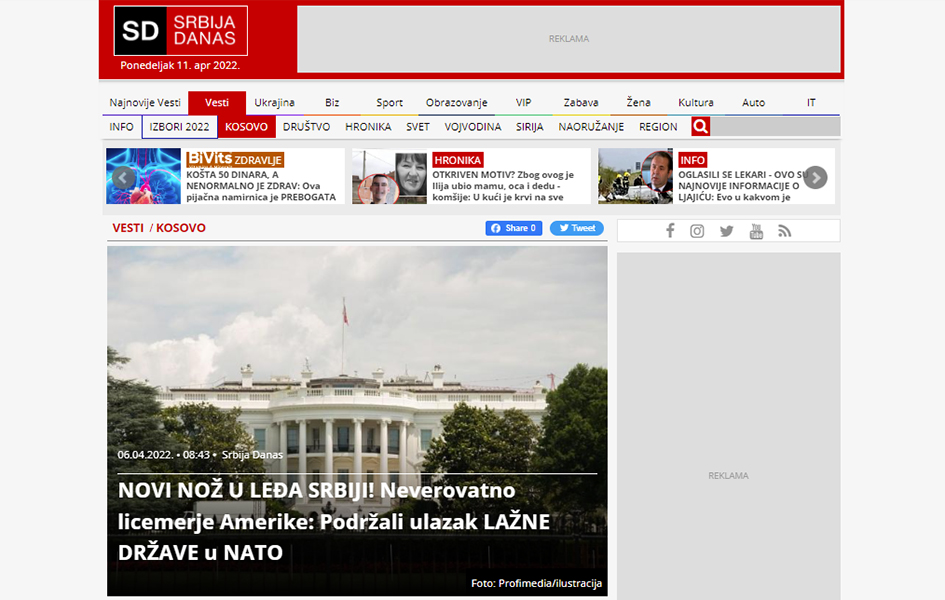Open the Ukrajina menu item

[x=275, y=102]
